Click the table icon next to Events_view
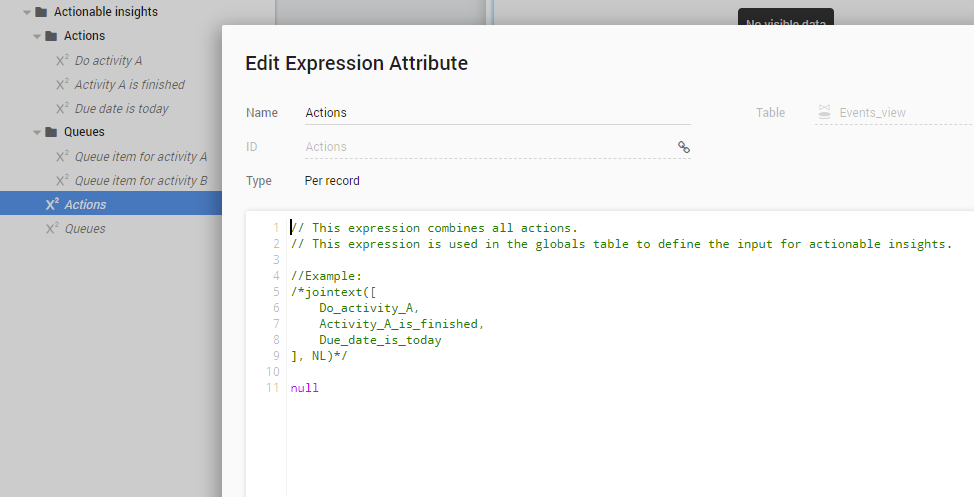974x497 pixels. [824, 113]
